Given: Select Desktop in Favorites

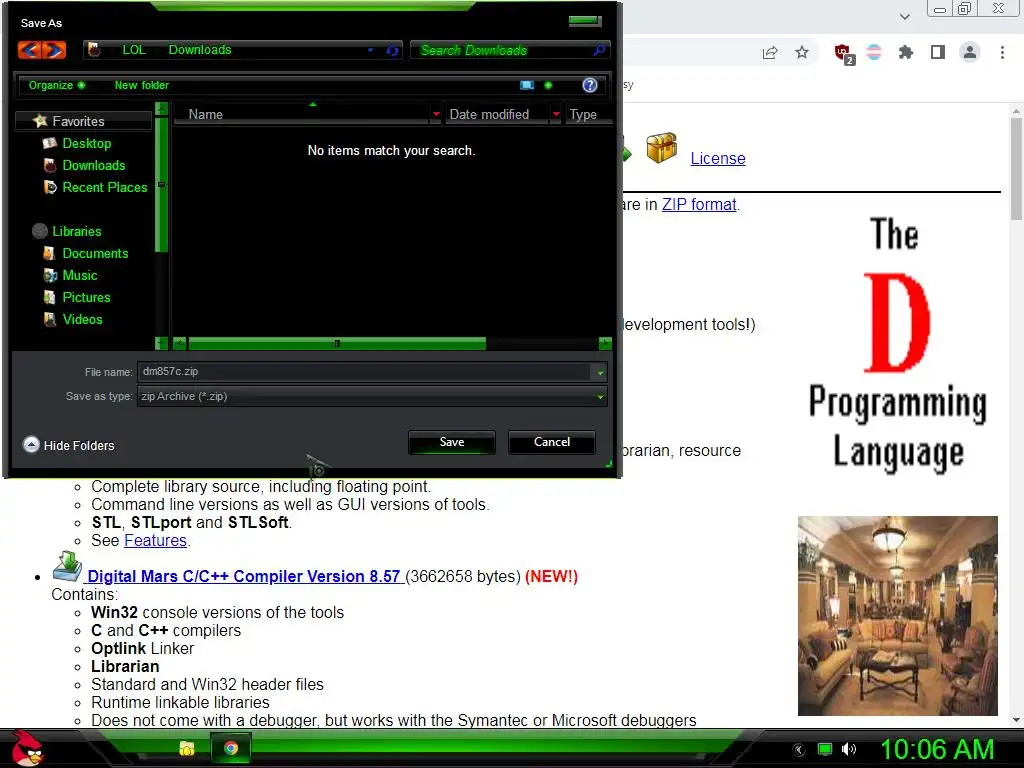Looking at the screenshot, I should click(87, 143).
